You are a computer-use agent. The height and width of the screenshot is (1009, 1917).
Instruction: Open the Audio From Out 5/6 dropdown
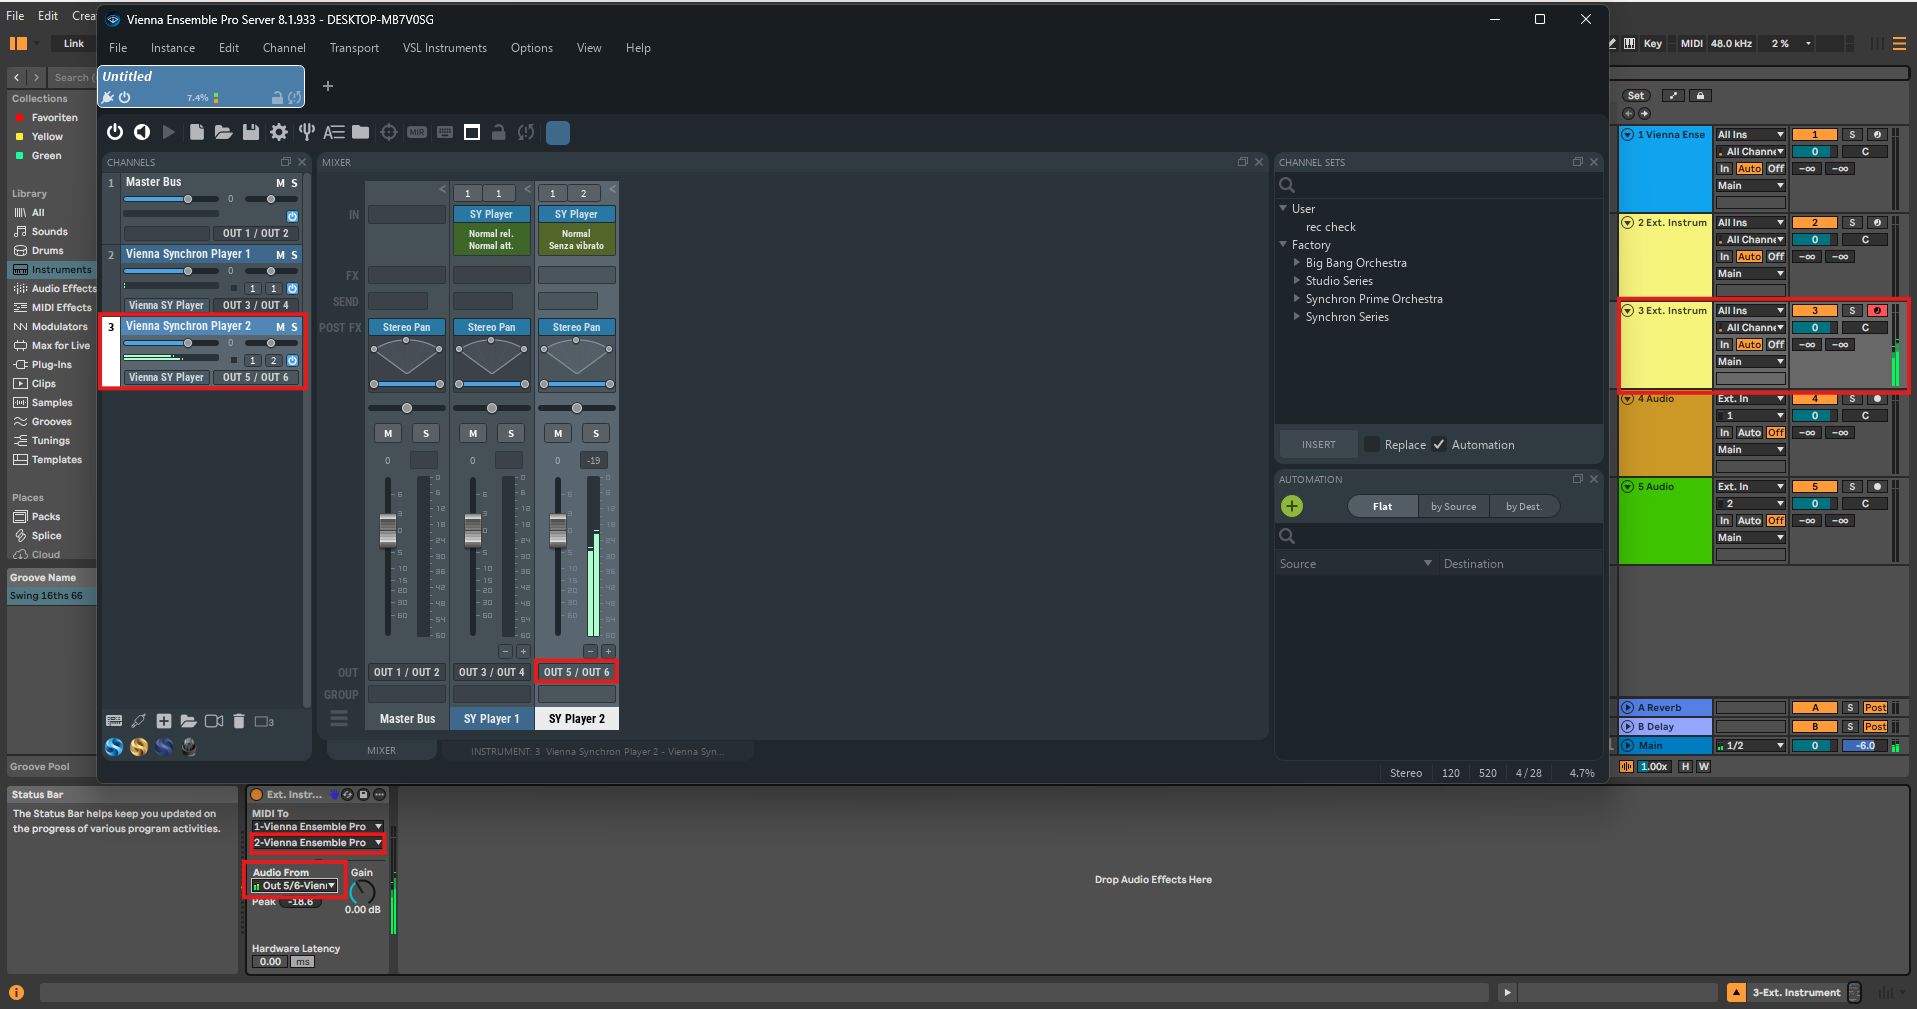coord(294,886)
